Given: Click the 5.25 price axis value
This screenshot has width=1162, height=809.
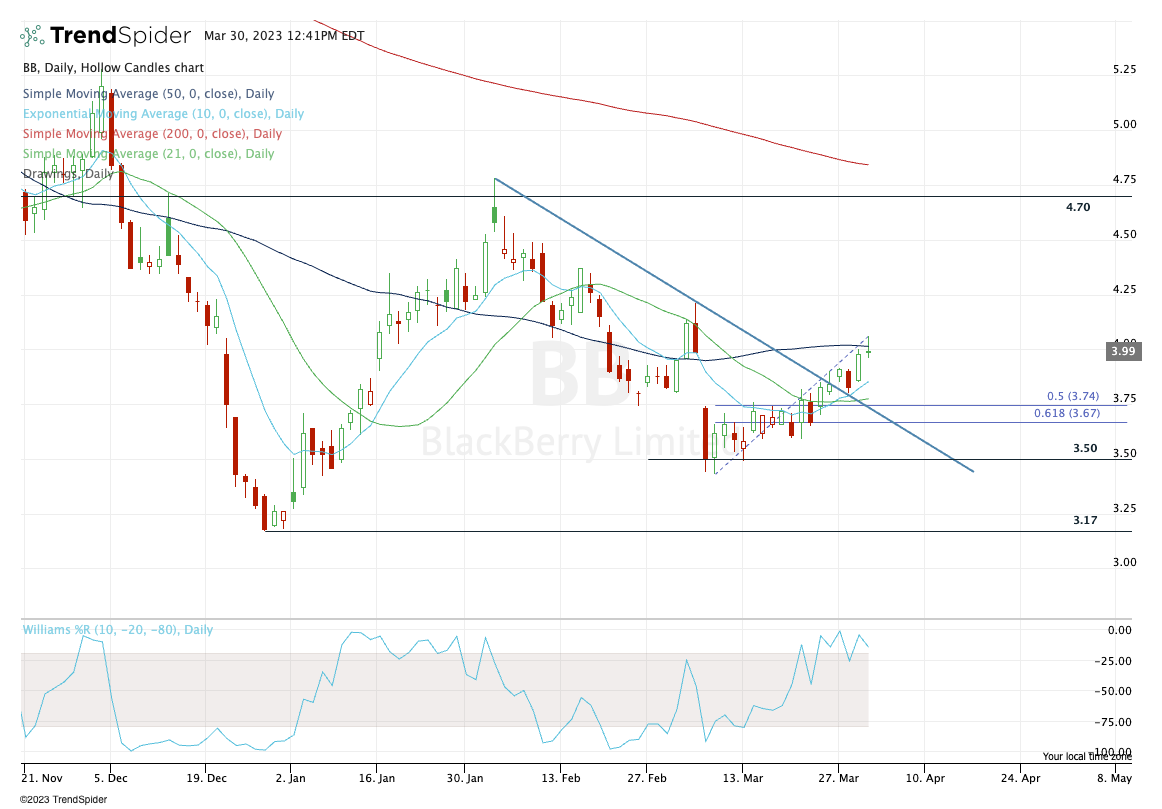Looking at the screenshot, I should point(1124,69).
